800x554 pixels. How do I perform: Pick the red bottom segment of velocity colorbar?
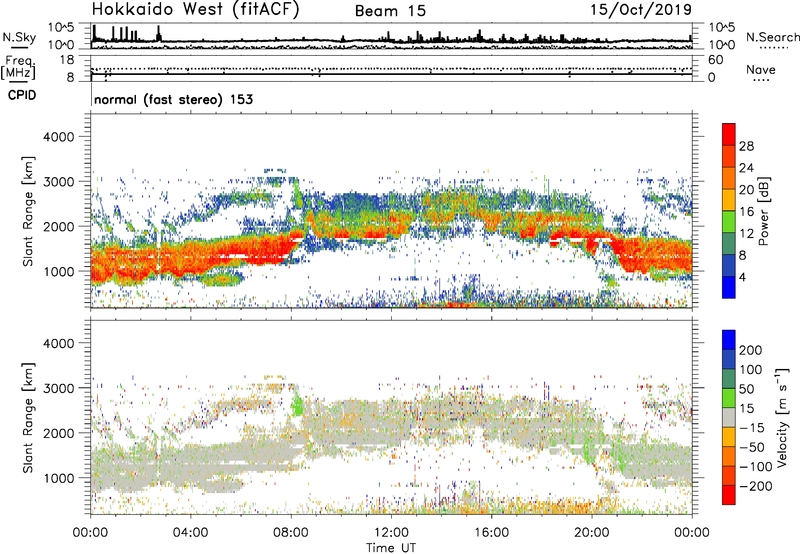pos(729,495)
